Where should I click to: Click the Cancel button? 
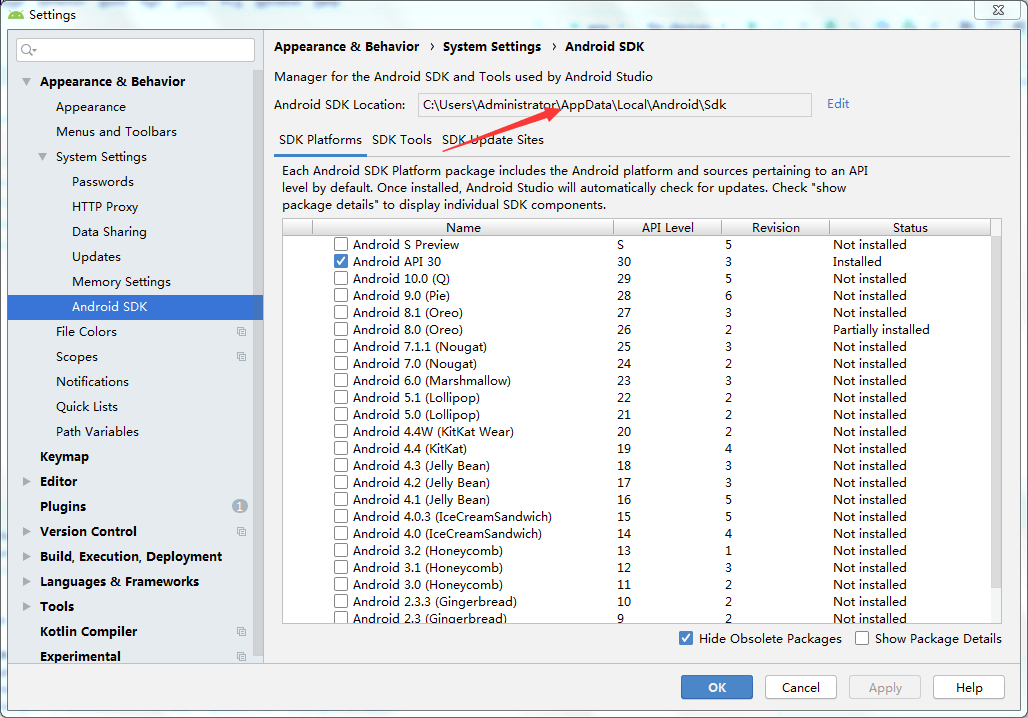(x=801, y=687)
